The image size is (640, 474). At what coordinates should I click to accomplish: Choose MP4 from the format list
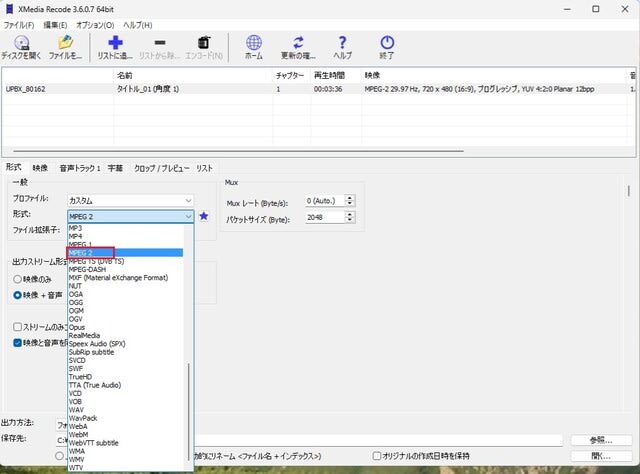125,236
